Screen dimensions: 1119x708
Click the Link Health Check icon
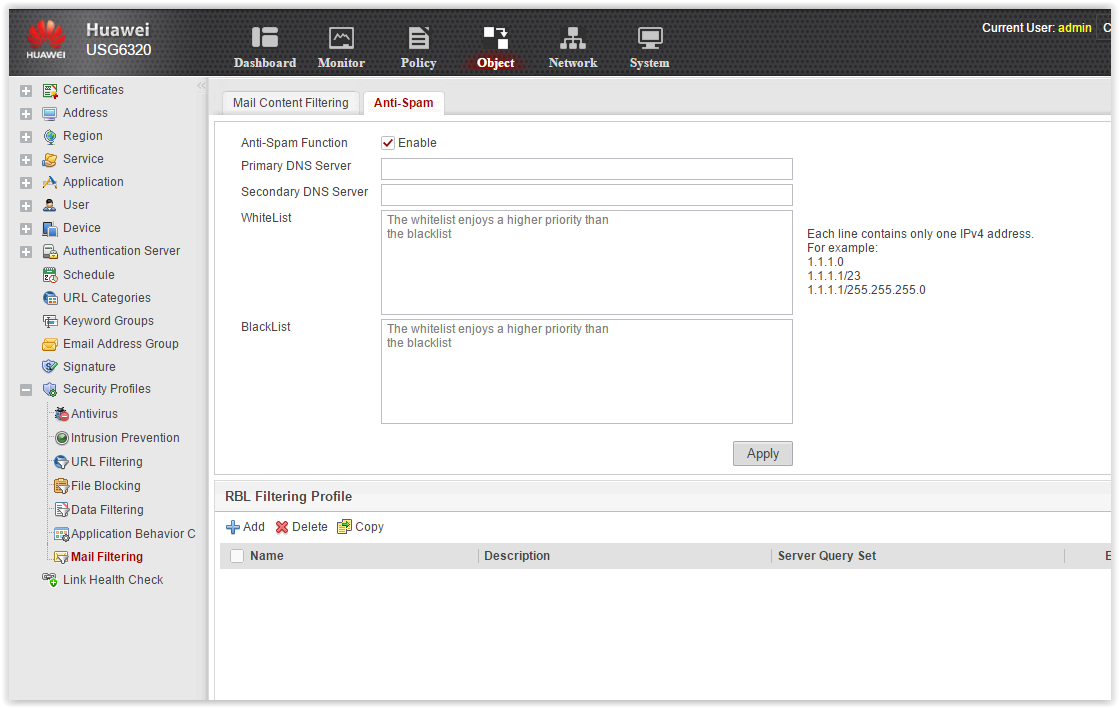point(50,580)
